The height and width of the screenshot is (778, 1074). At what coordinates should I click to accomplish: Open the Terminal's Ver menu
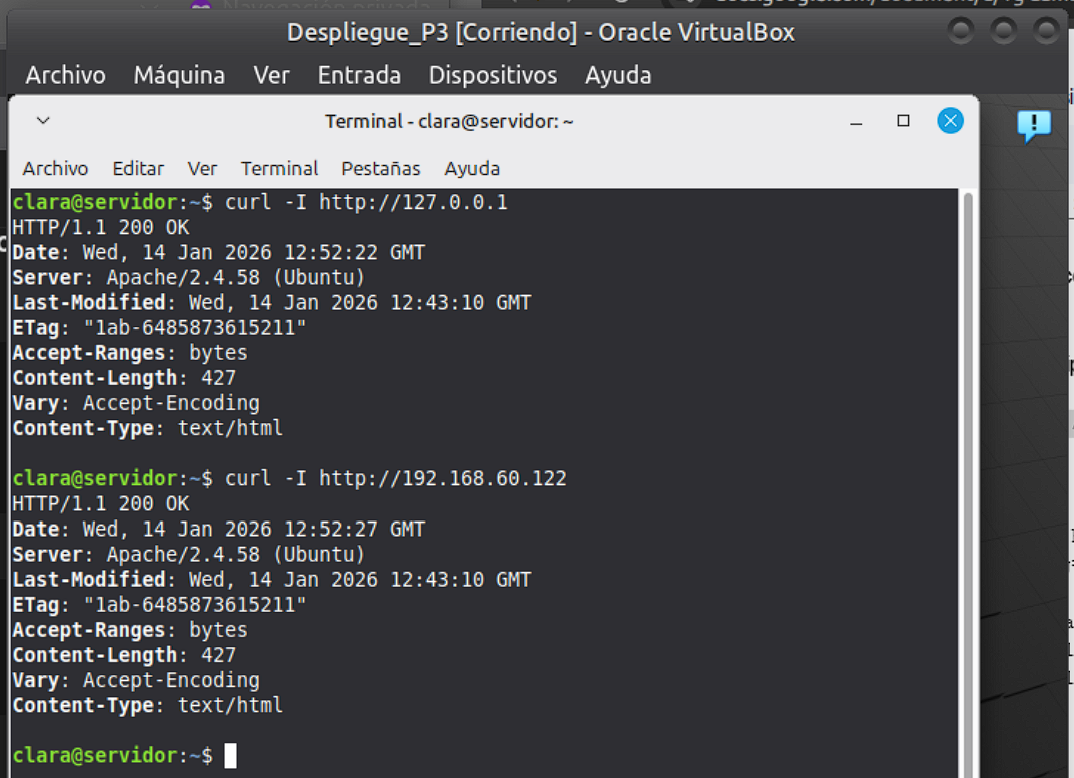click(202, 168)
